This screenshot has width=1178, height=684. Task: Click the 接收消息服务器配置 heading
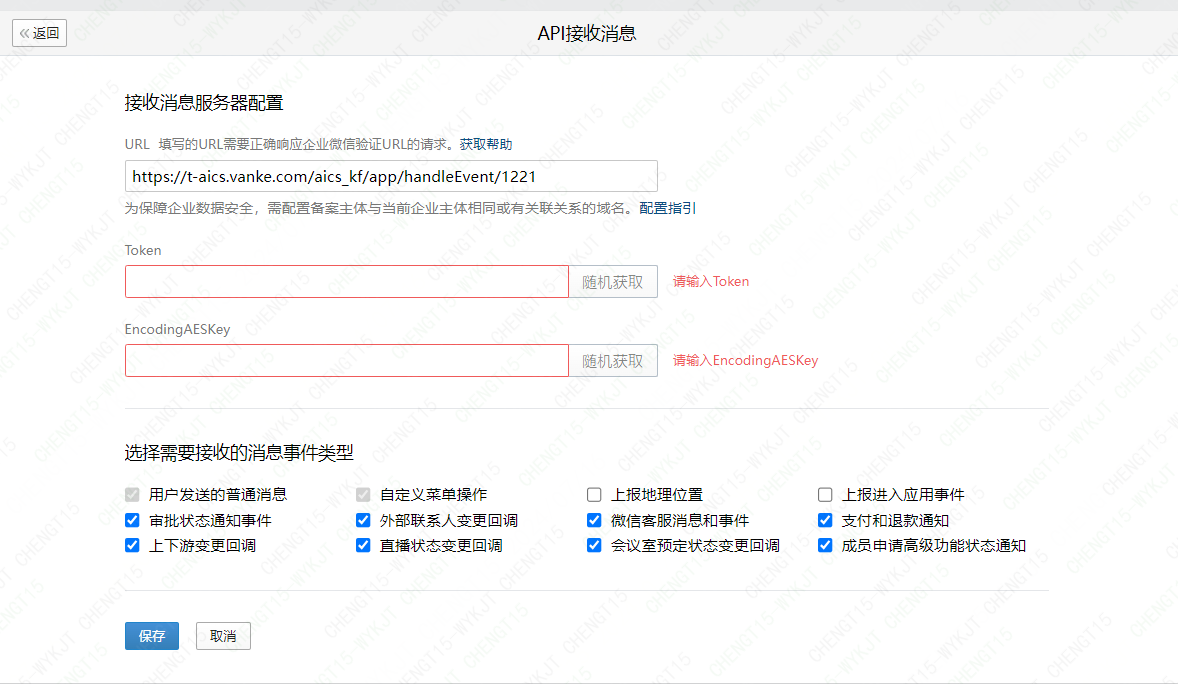(204, 103)
